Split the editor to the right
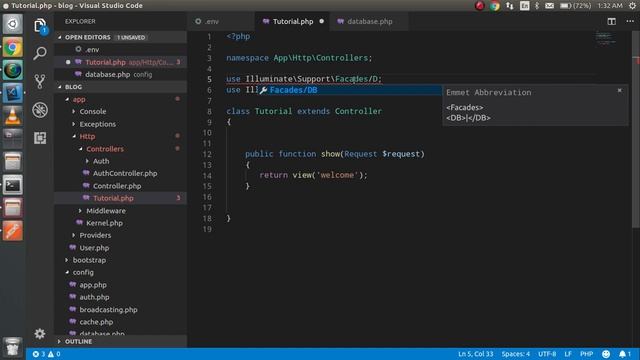The height and width of the screenshot is (360, 640). click(611, 21)
